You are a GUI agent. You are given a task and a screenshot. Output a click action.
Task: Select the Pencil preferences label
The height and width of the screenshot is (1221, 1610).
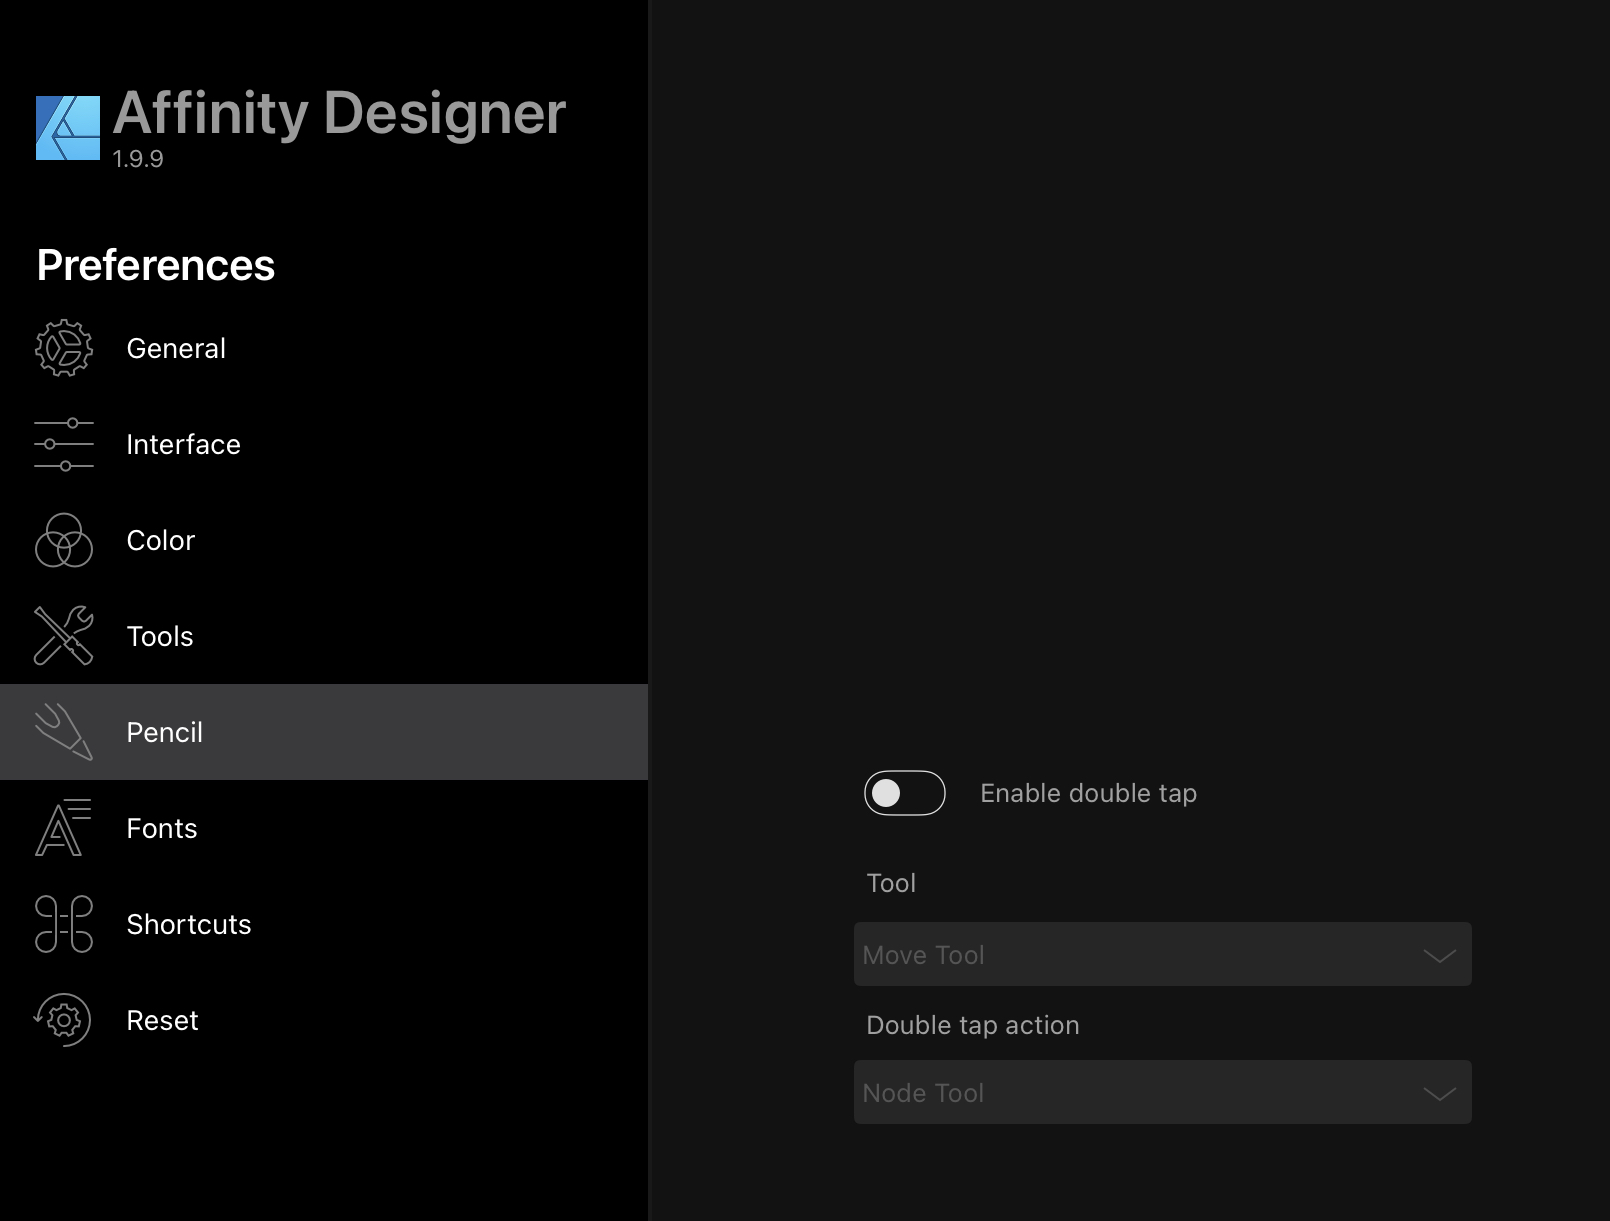pyautogui.click(x=165, y=732)
